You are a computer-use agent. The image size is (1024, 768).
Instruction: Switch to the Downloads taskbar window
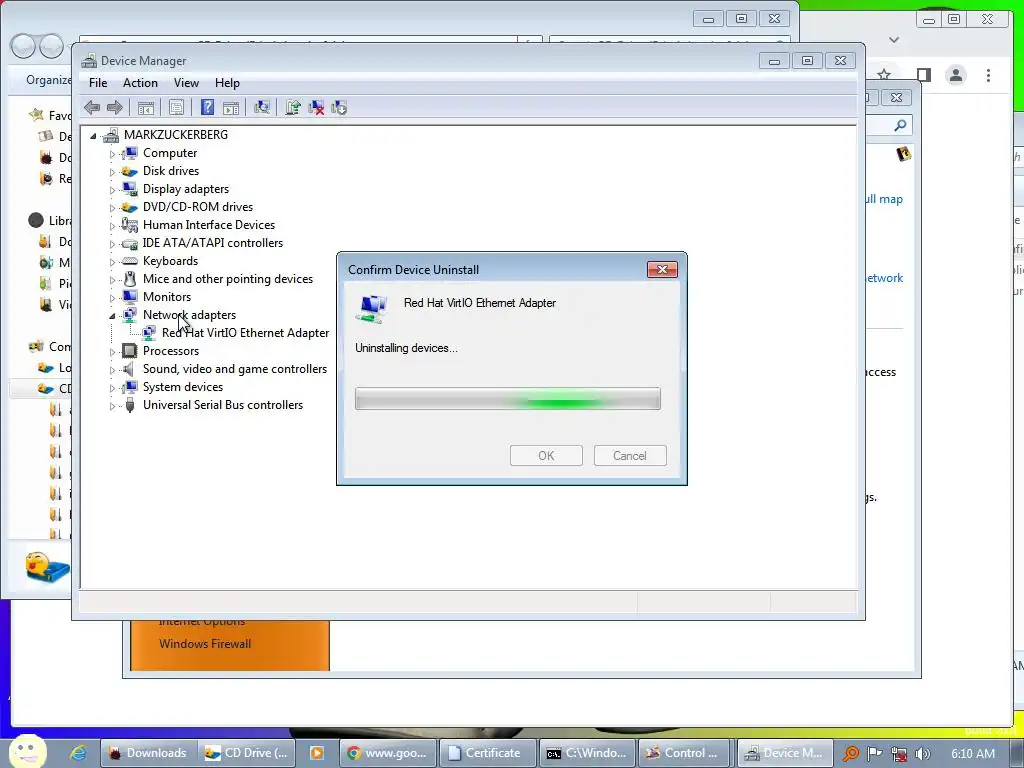point(148,753)
